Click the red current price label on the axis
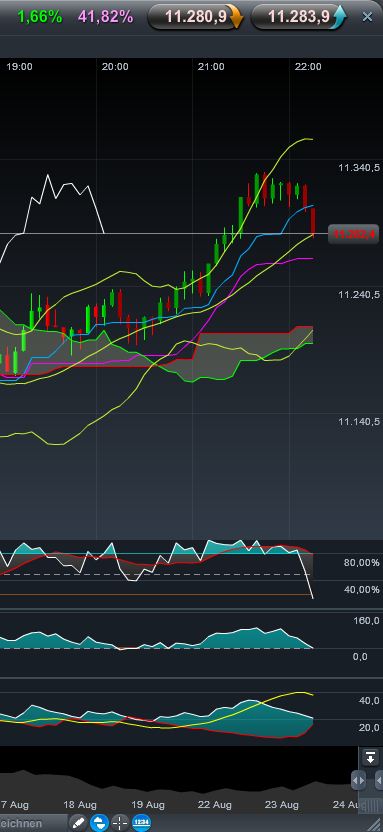383x832 pixels. [x=353, y=233]
